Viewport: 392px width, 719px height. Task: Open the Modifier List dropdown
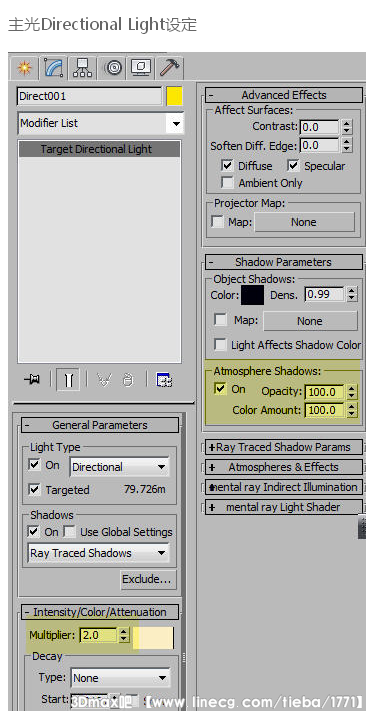pyautogui.click(x=100, y=123)
